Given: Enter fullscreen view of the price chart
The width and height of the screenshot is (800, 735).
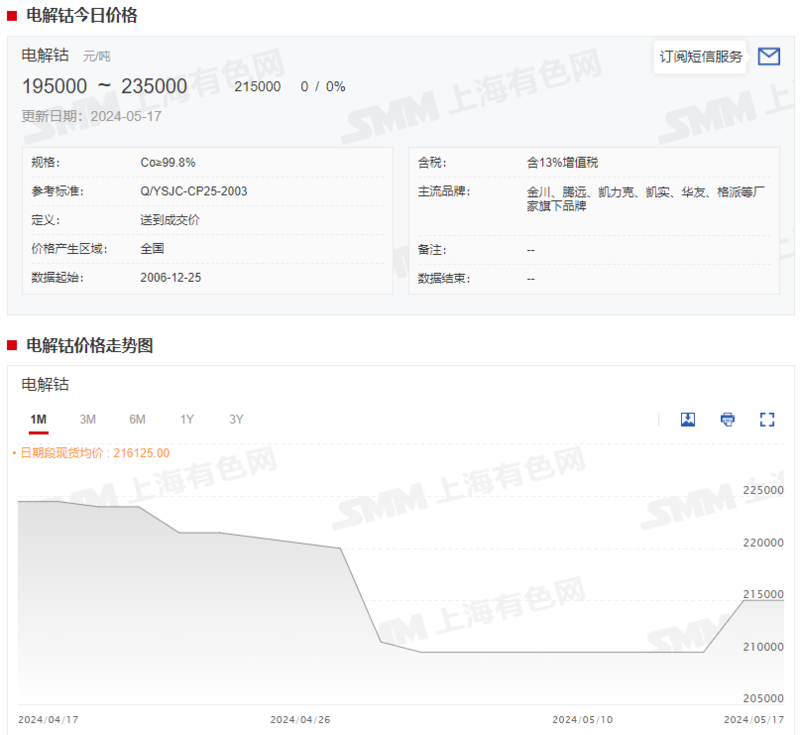Looking at the screenshot, I should 766,419.
